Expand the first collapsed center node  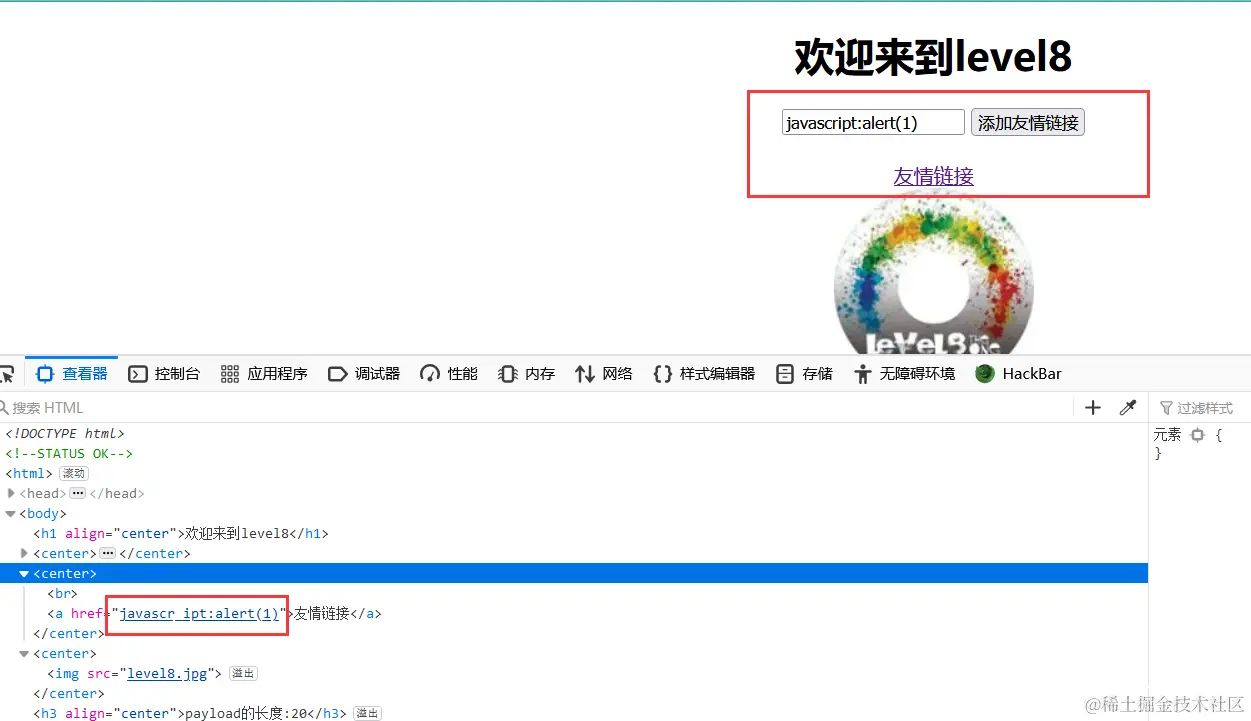(25, 553)
